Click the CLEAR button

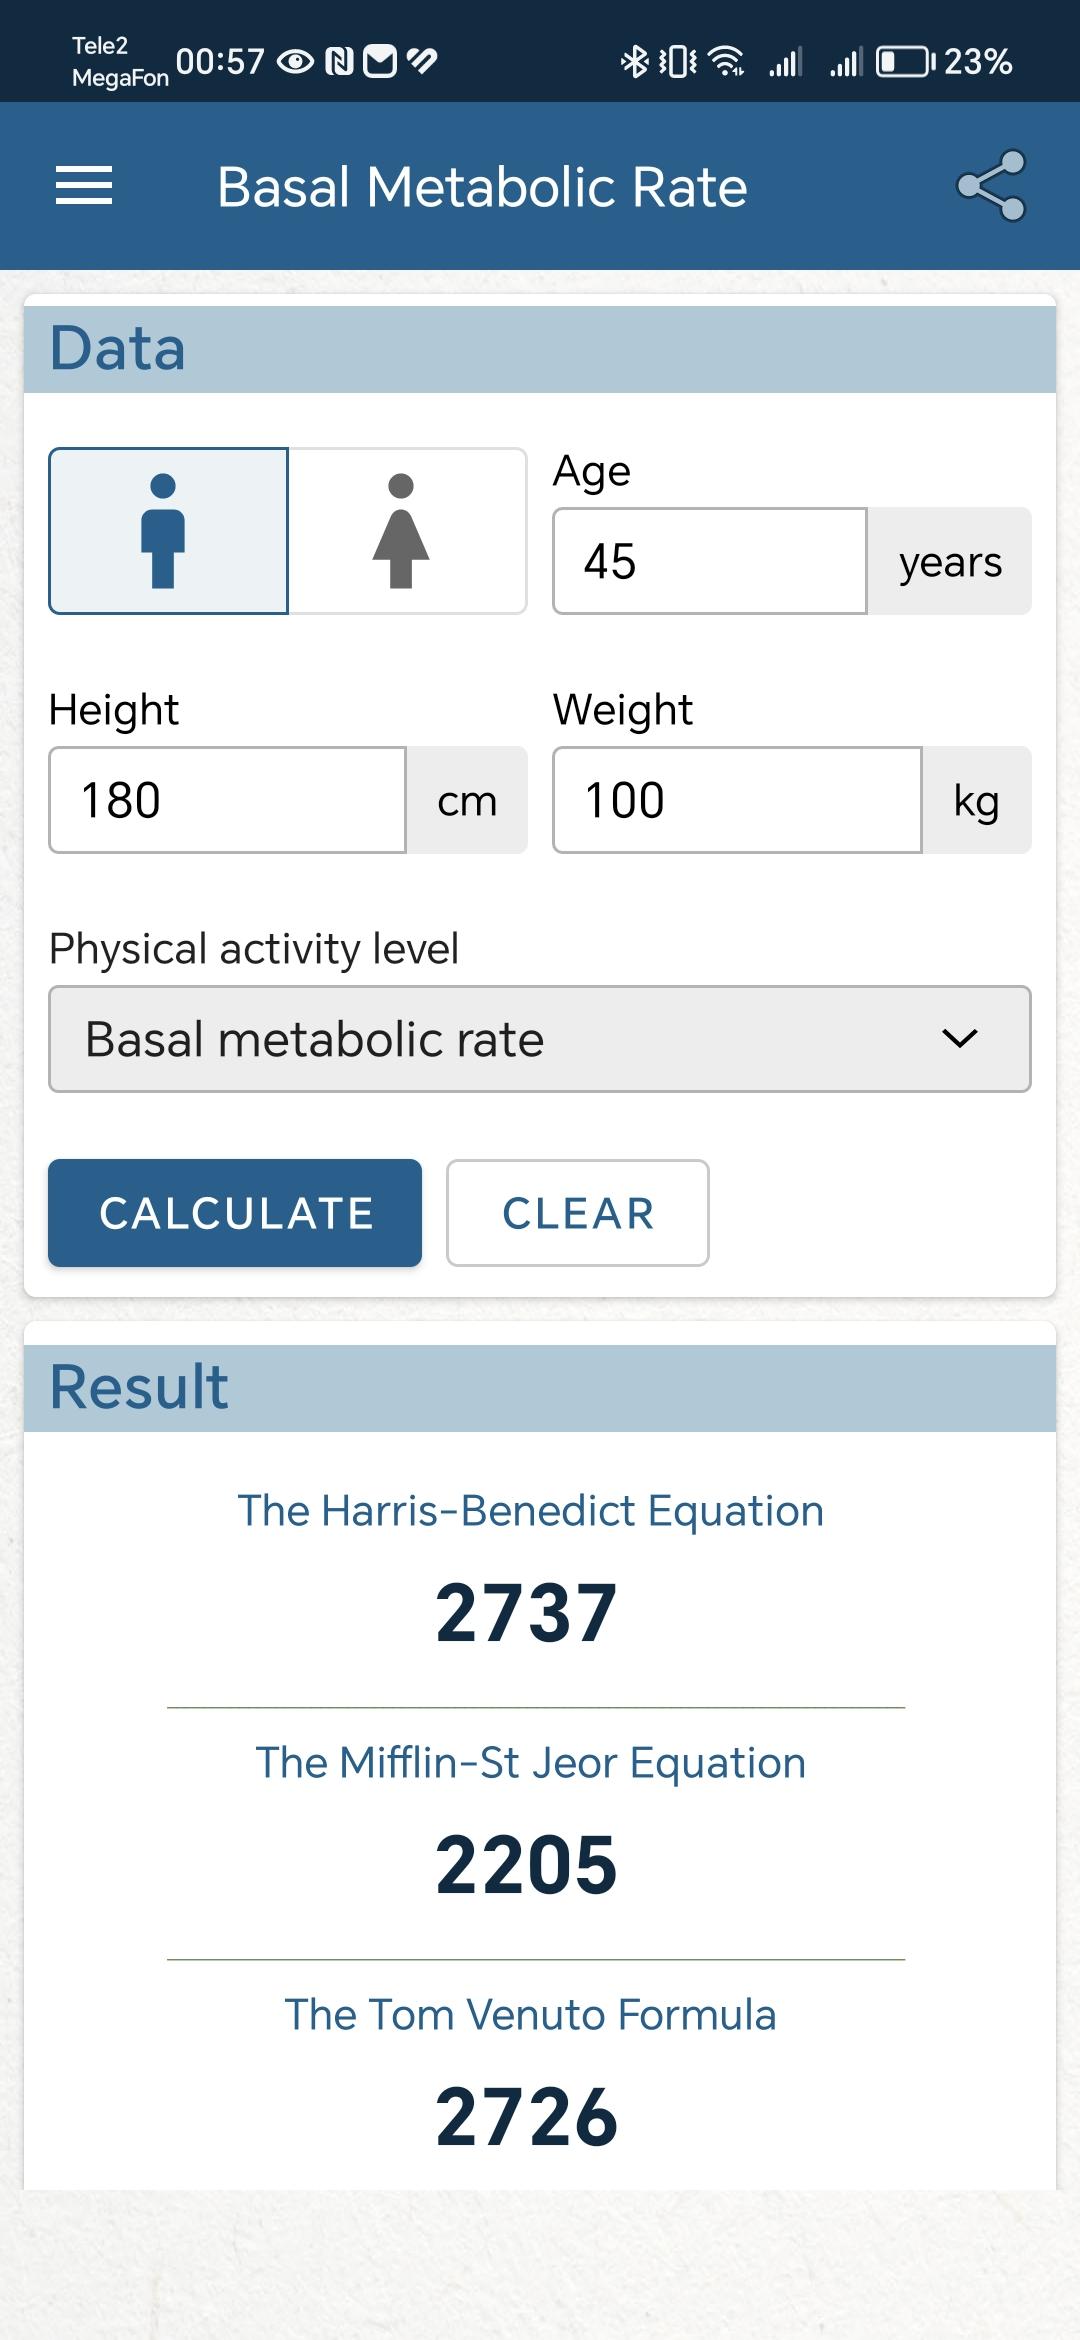[x=578, y=1213]
